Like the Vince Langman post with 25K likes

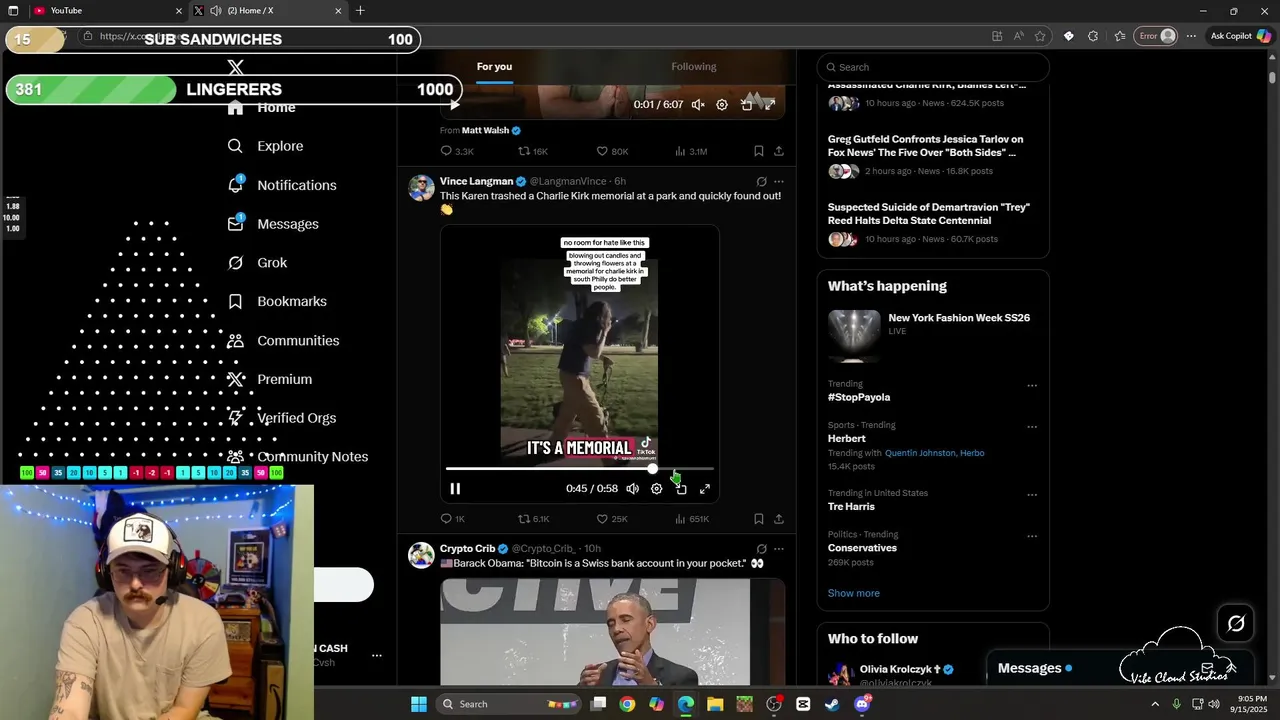[x=612, y=519]
